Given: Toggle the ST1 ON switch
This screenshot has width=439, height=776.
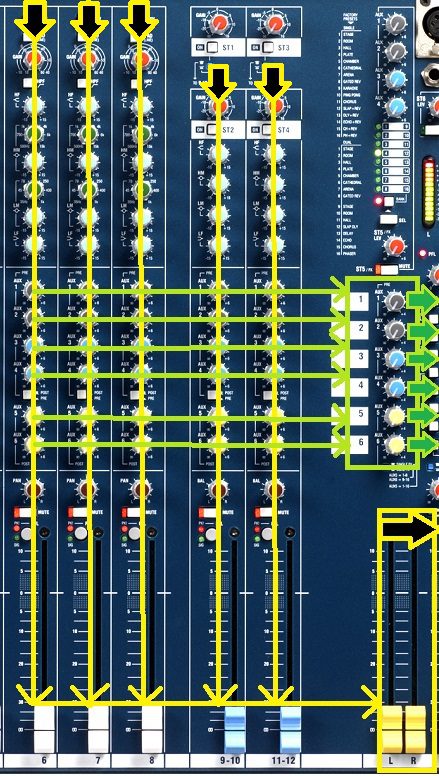Looking at the screenshot, I should point(213,48).
